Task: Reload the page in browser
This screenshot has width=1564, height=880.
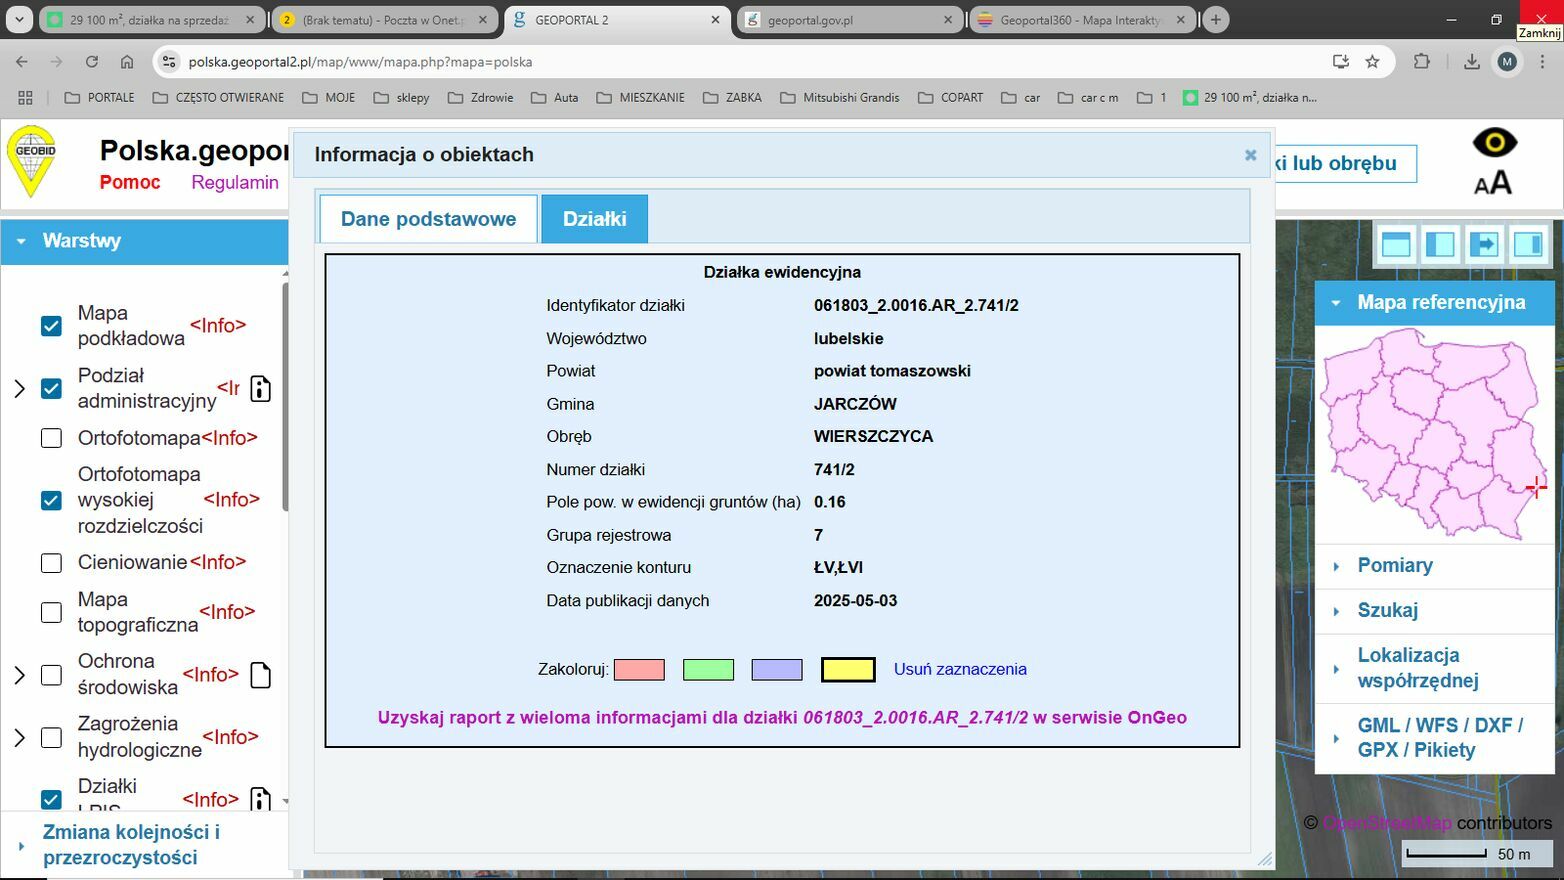Action: tap(91, 62)
